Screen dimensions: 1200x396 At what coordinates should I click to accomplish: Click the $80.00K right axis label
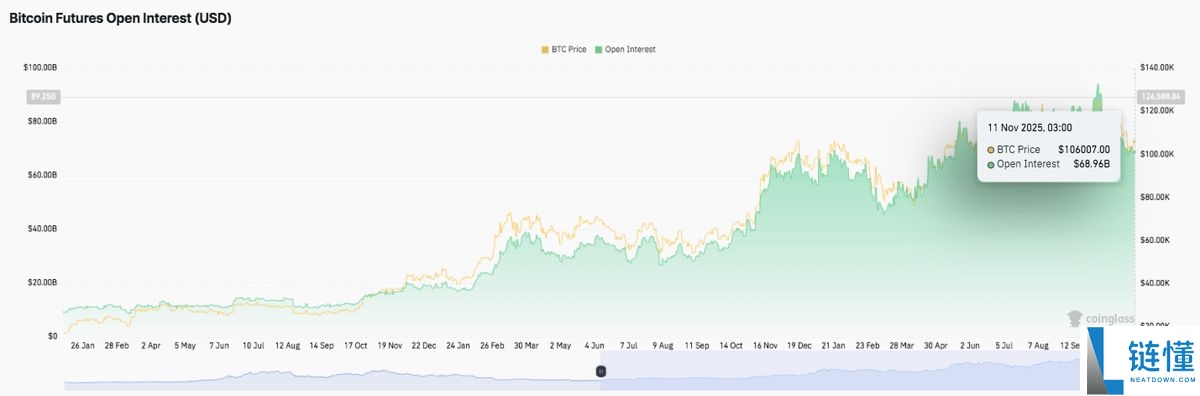1154,197
